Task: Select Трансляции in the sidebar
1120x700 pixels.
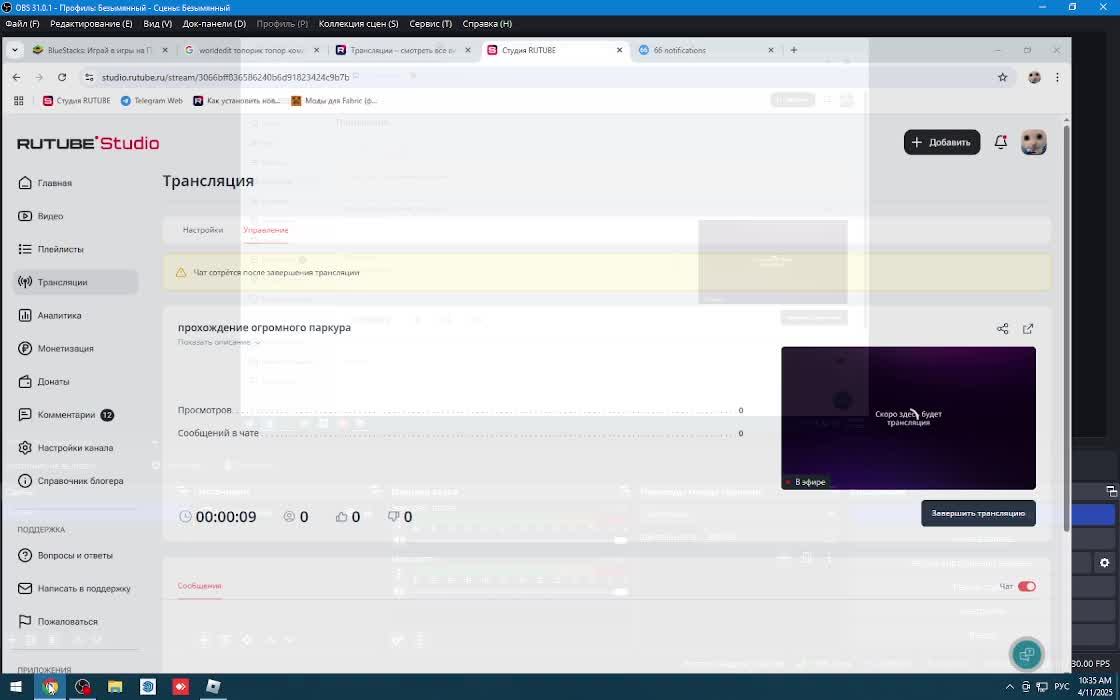Action: point(75,282)
